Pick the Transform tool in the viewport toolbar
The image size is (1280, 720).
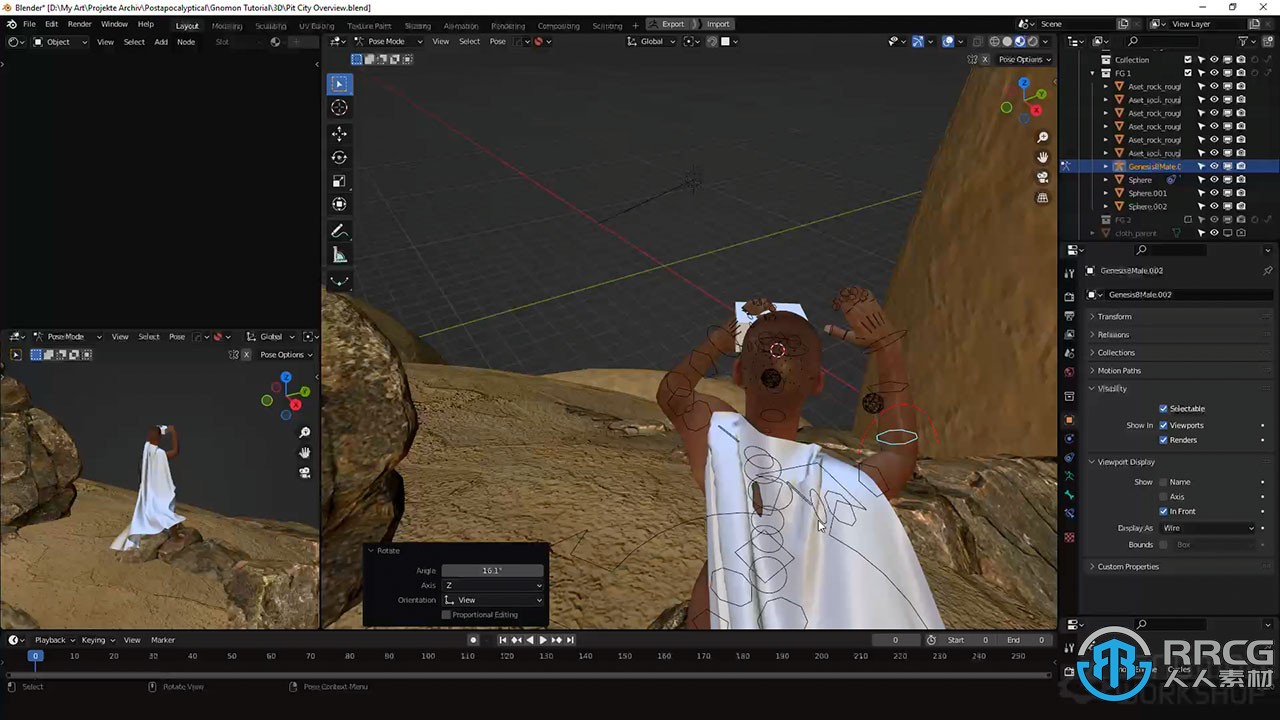coord(339,204)
